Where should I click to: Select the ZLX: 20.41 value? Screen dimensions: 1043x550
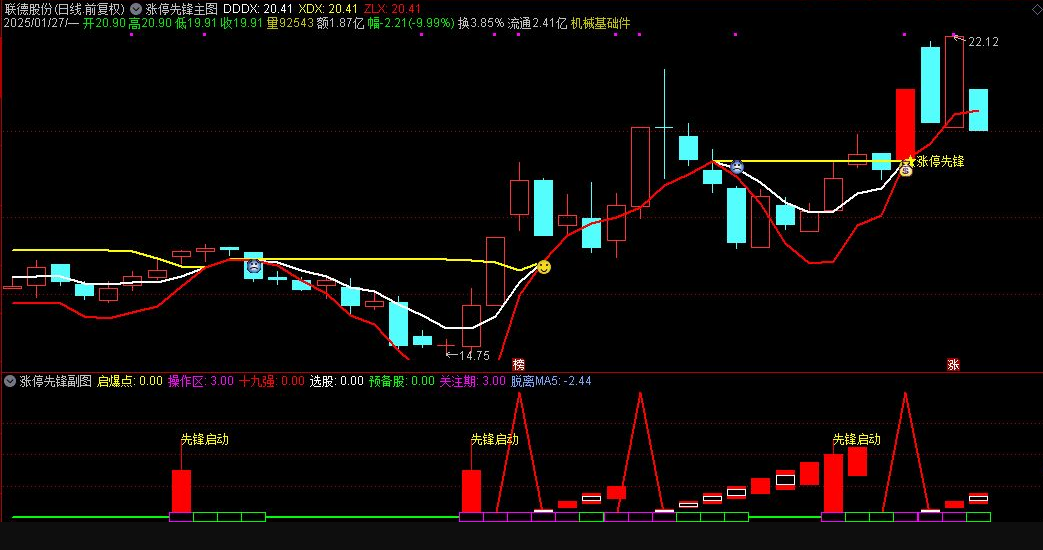click(x=392, y=9)
